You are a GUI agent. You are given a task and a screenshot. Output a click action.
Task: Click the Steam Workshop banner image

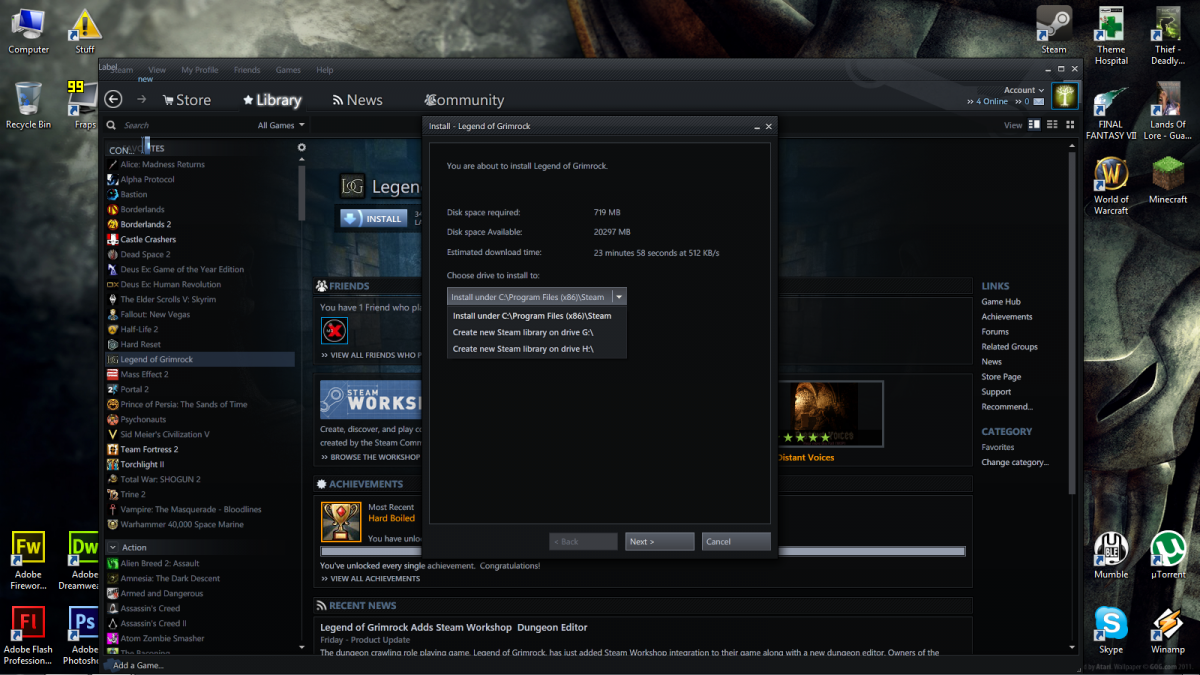click(x=371, y=399)
